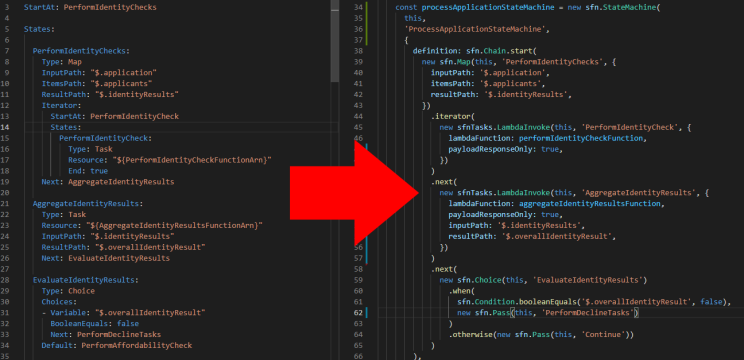Click "new sfn.Choice(this, 'EvaluateIdentityResults')" line
The width and height of the screenshot is (744, 360).
(543, 280)
